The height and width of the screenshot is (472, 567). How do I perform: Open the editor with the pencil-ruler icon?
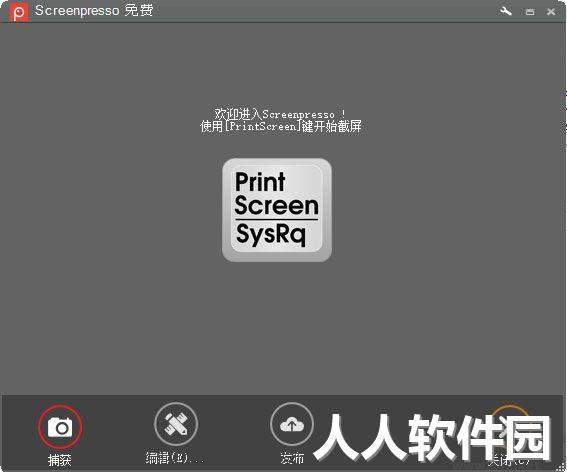(176, 424)
